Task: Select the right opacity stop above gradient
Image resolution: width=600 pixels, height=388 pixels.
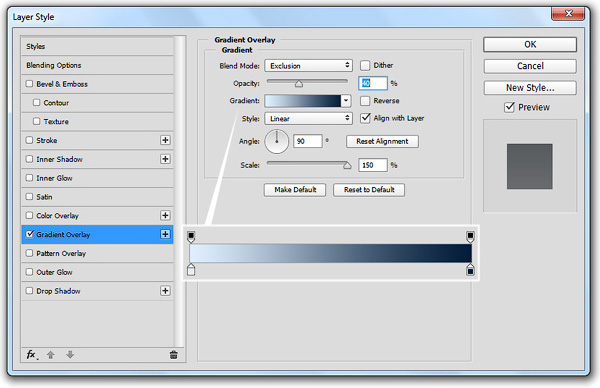Action: pyautogui.click(x=470, y=237)
